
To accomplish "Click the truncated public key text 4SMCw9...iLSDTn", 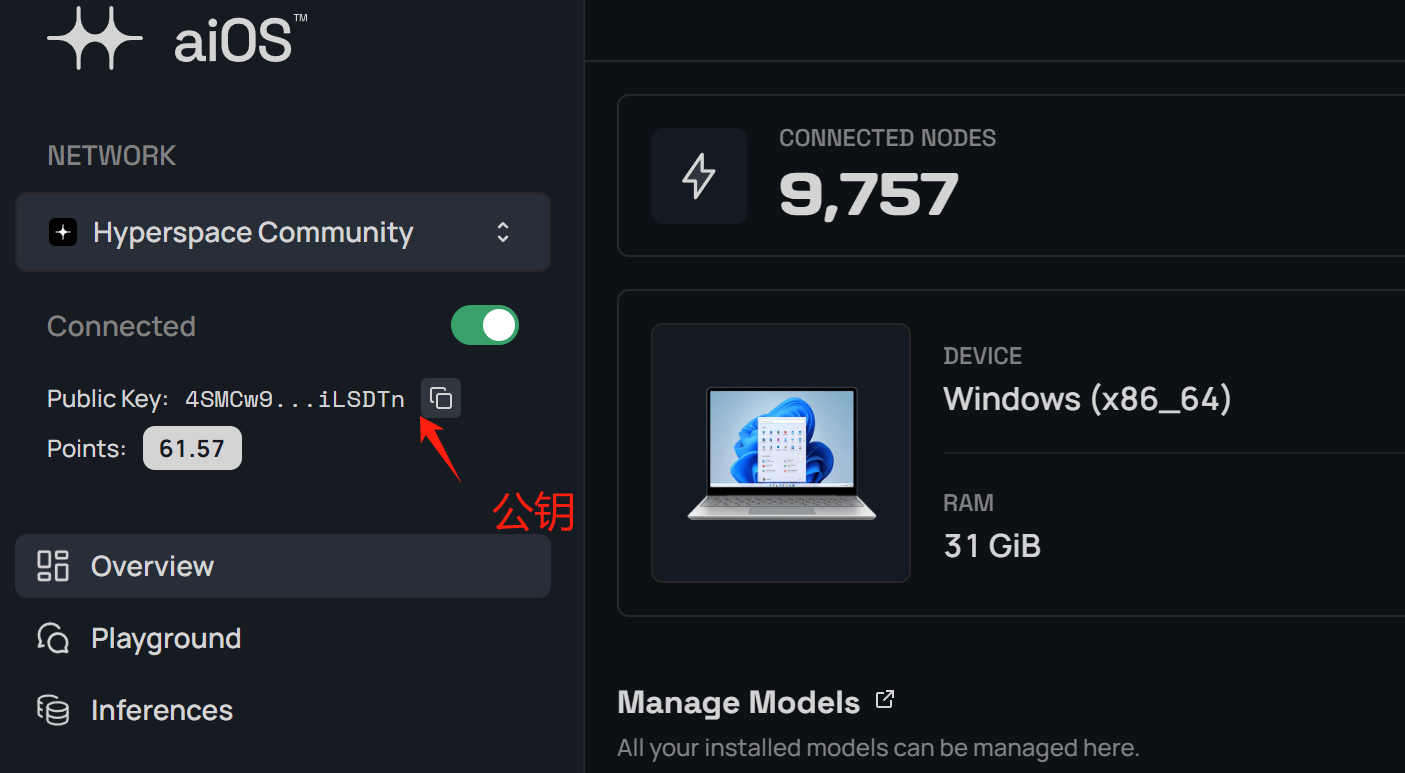I will click(295, 400).
